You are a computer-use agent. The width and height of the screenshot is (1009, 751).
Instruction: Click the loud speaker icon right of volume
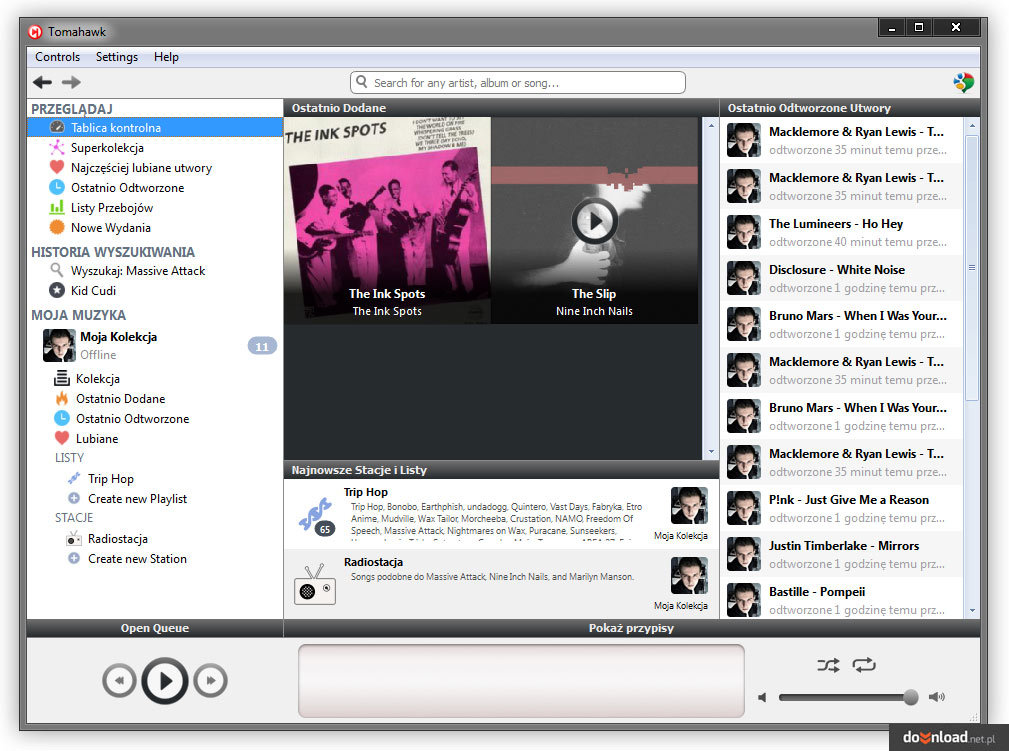tap(937, 697)
